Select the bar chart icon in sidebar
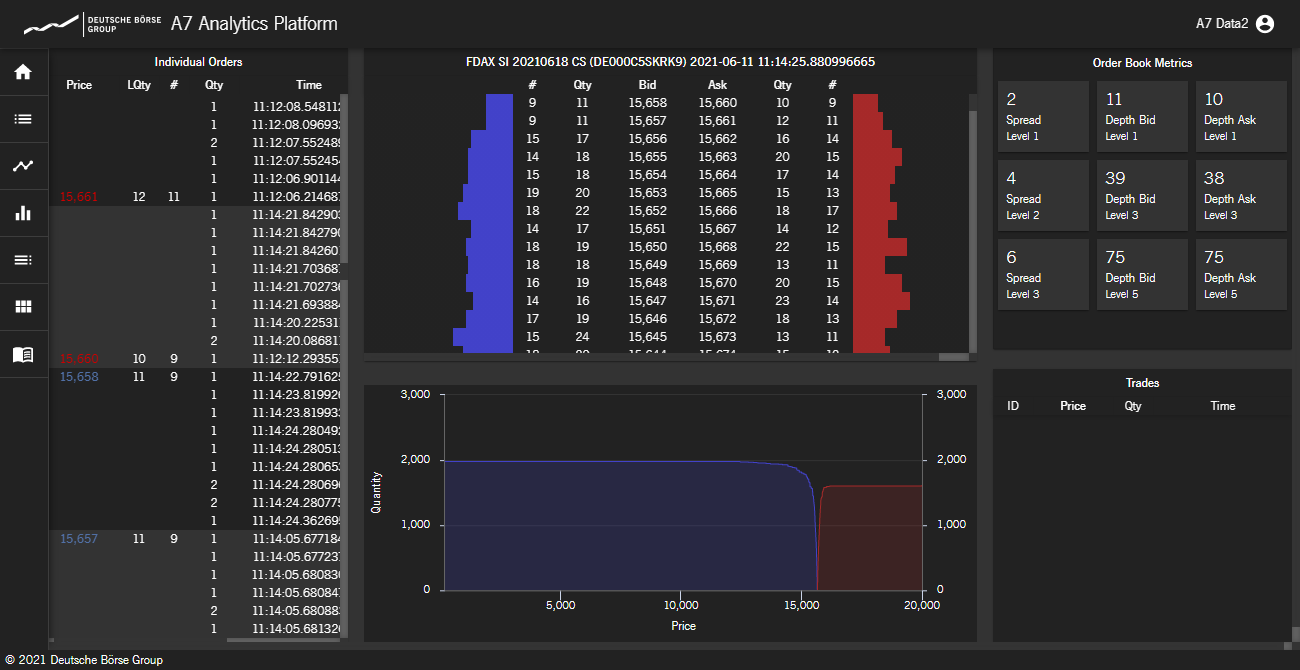The height and width of the screenshot is (670, 1300). click(x=23, y=213)
